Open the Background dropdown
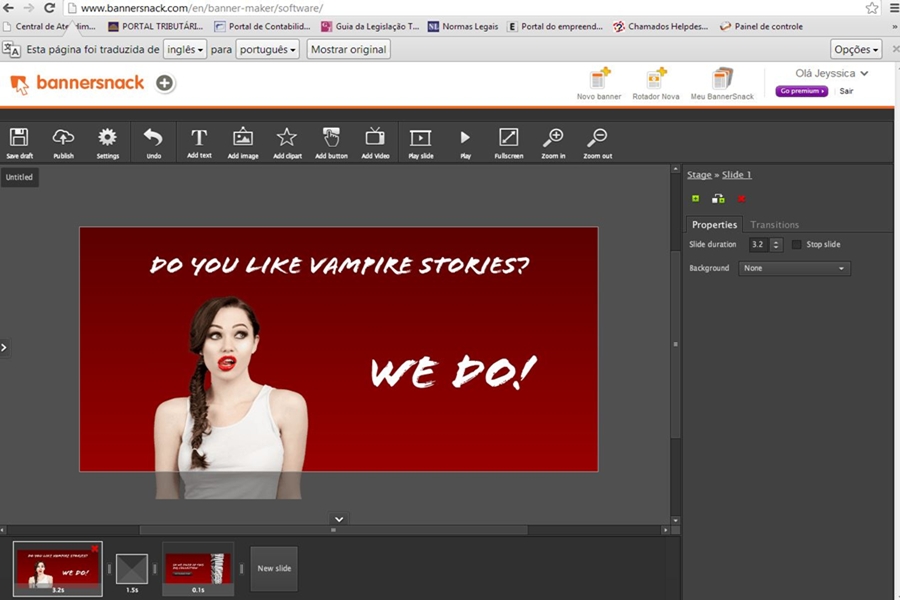 [794, 268]
